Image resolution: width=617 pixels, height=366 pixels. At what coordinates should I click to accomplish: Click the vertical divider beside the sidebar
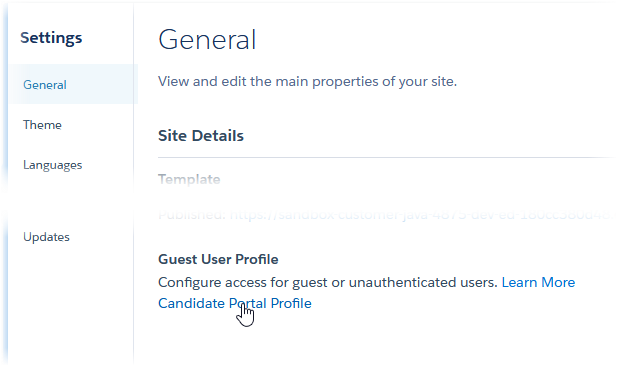(x=133, y=185)
